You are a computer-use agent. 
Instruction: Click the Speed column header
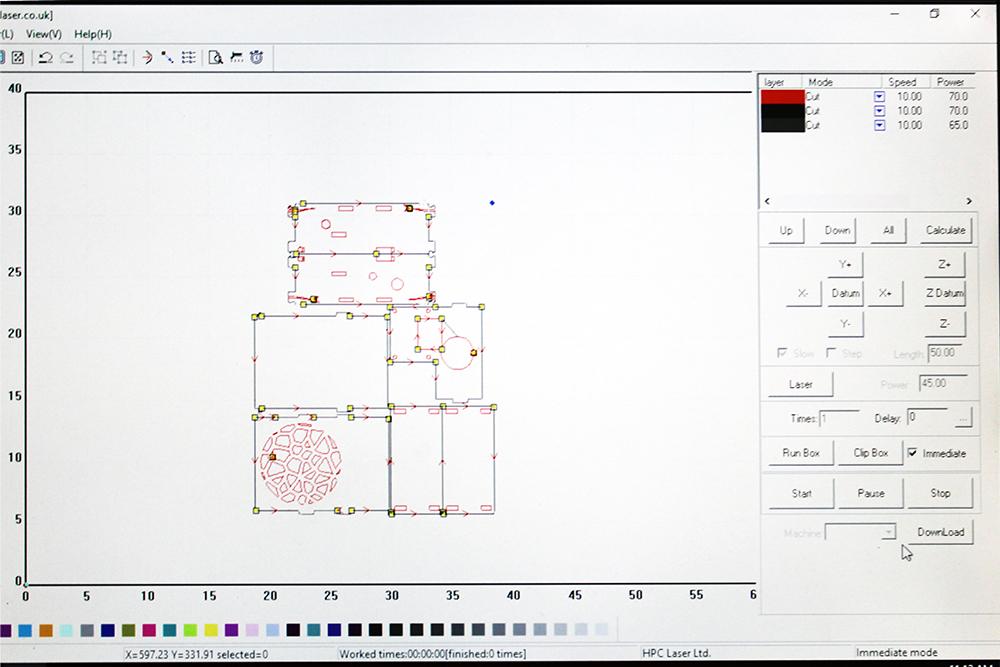click(902, 82)
